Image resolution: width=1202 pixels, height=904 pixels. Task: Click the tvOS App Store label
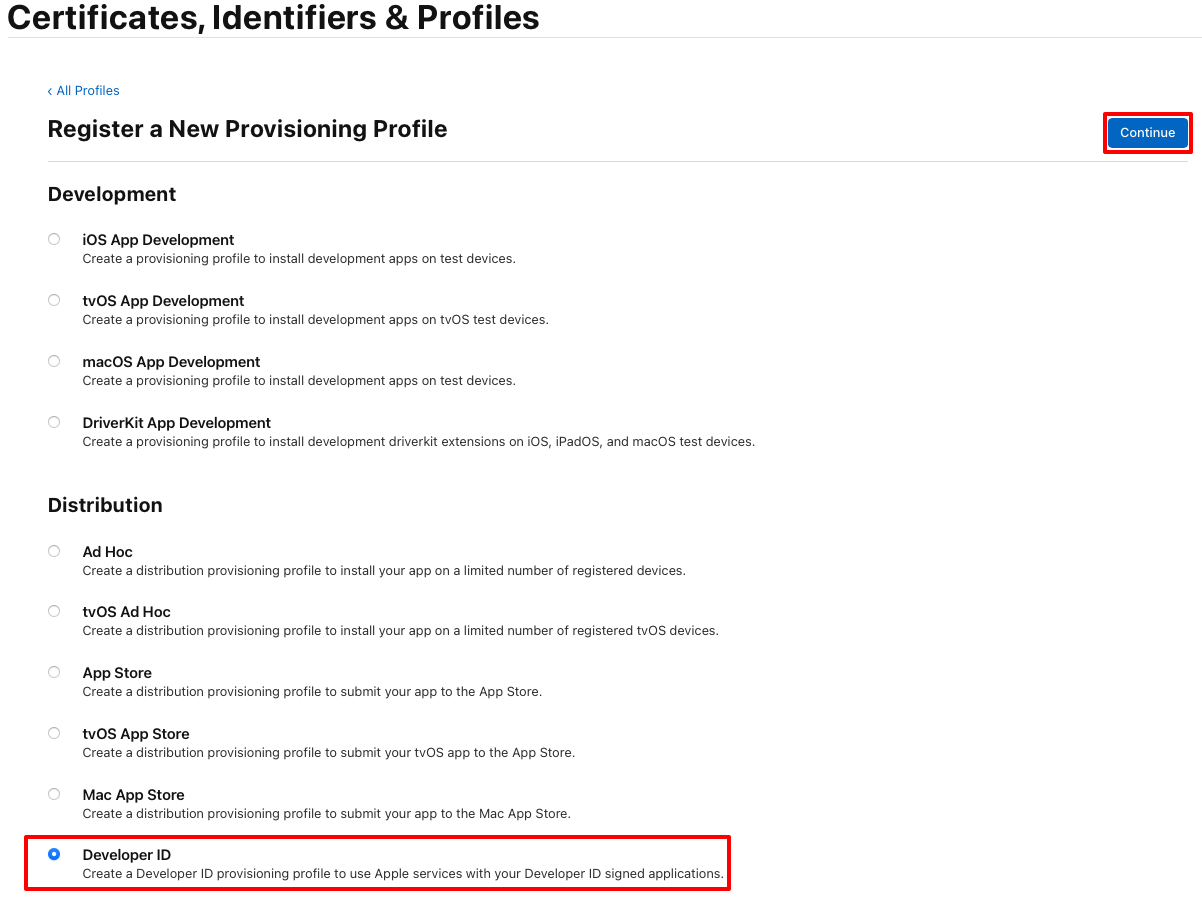tap(136, 734)
